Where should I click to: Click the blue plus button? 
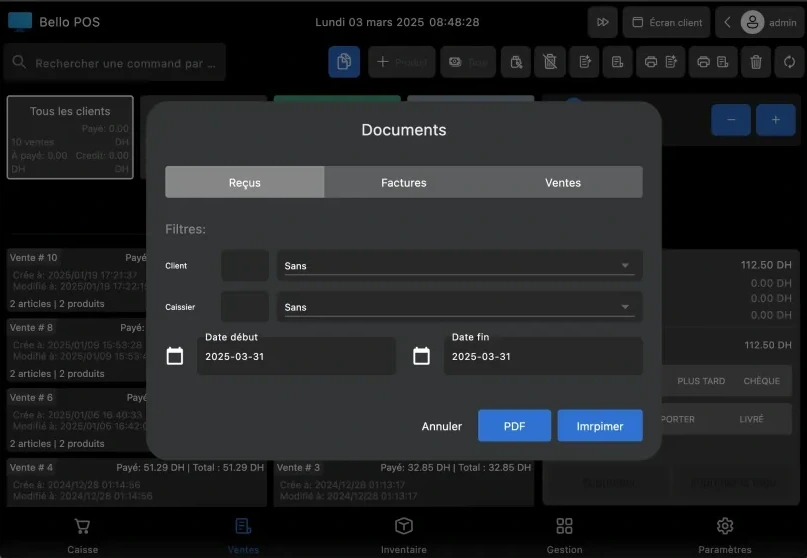(776, 120)
